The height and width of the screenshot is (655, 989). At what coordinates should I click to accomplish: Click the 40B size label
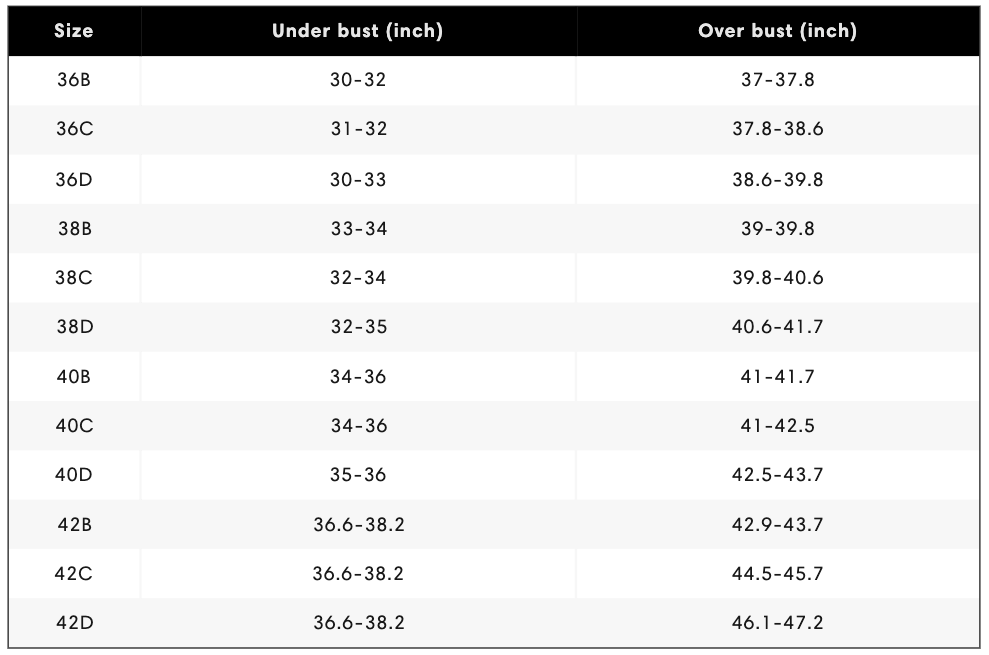pyautogui.click(x=74, y=377)
